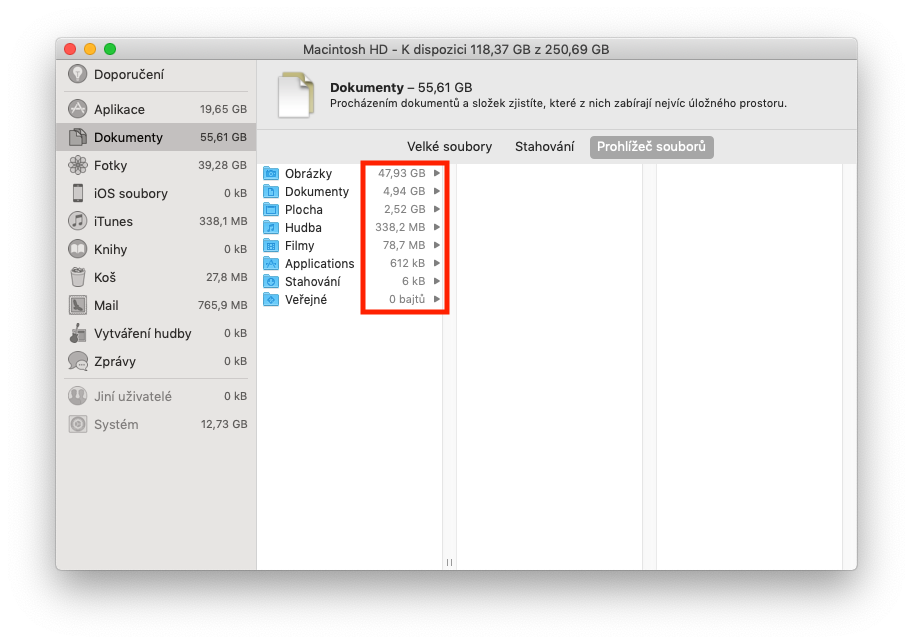Switch to the Velké soubory tab
Screen dimensions: 913x644
click(x=449, y=147)
